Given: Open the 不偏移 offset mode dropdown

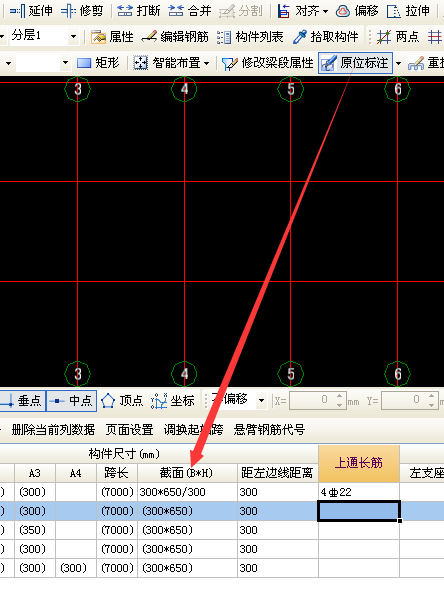Looking at the screenshot, I should point(261,400).
